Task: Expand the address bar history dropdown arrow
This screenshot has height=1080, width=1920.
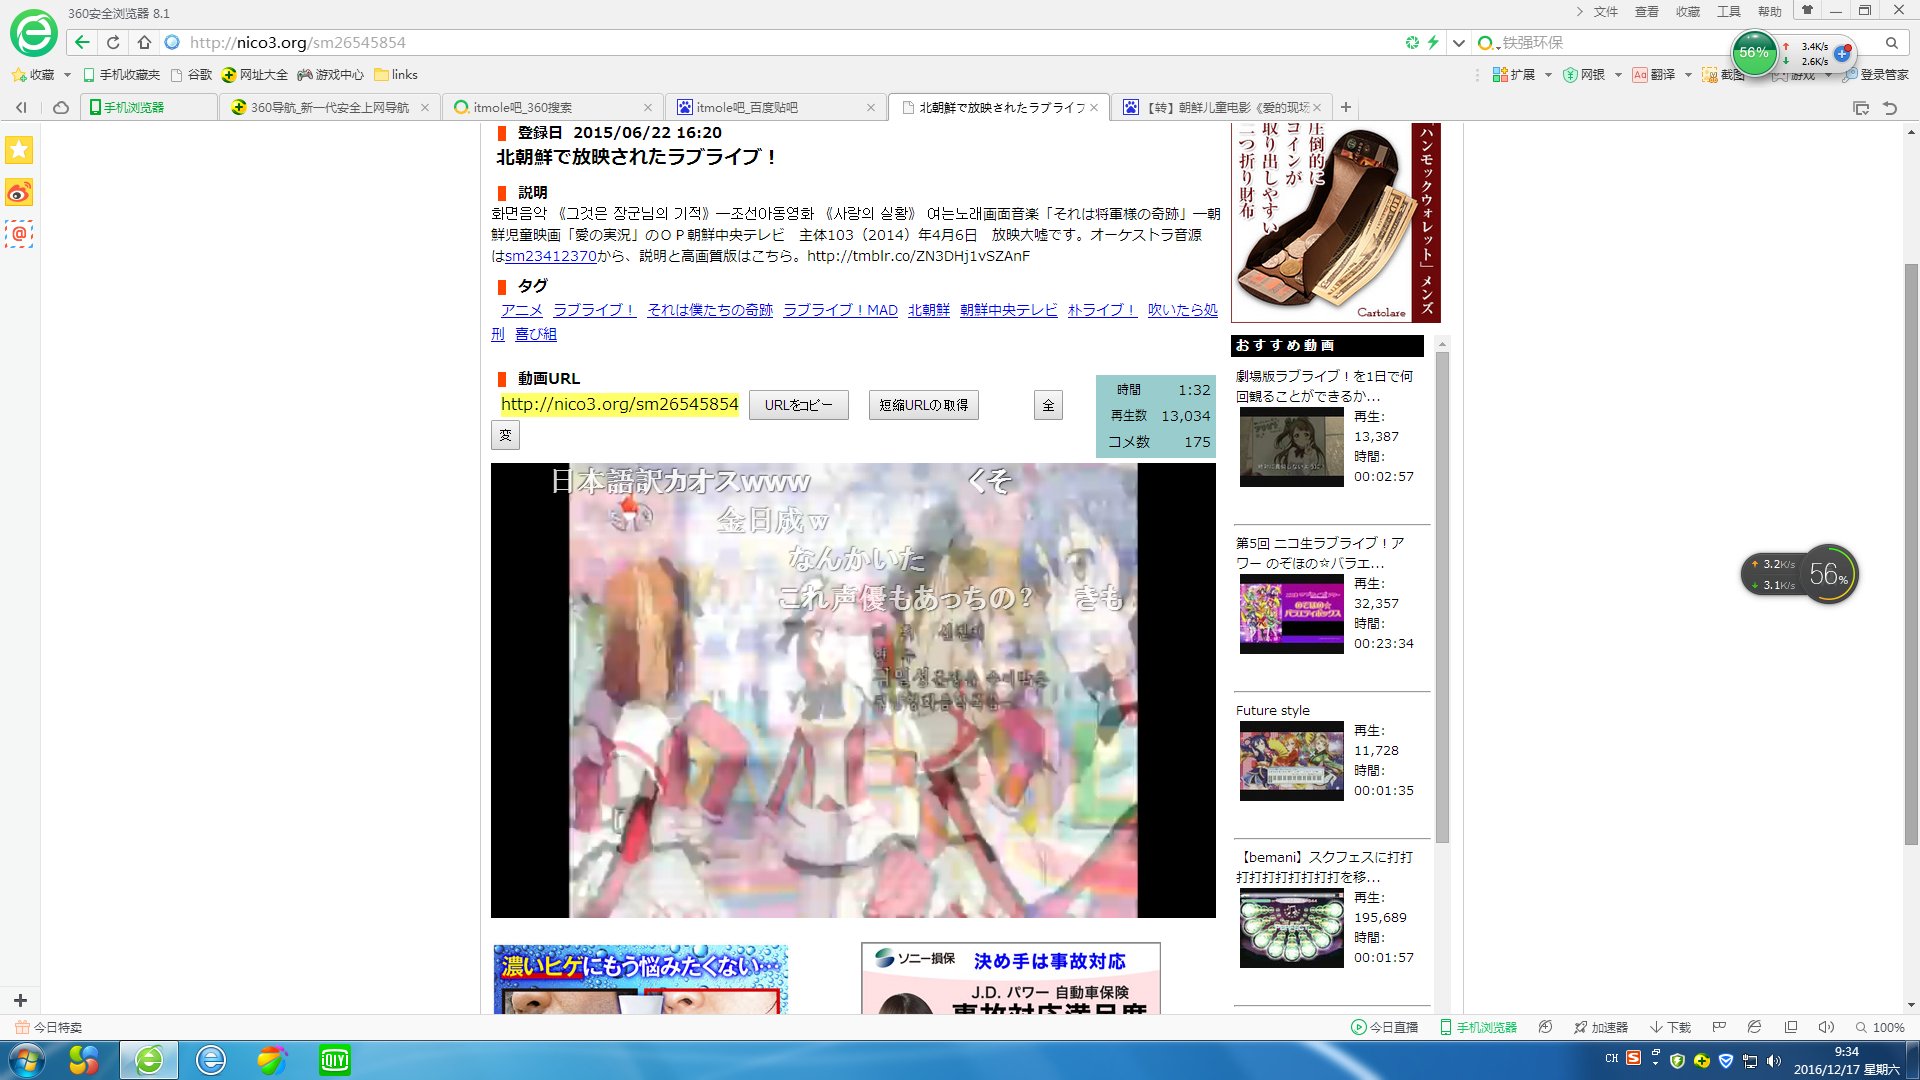Action: [x=1459, y=43]
